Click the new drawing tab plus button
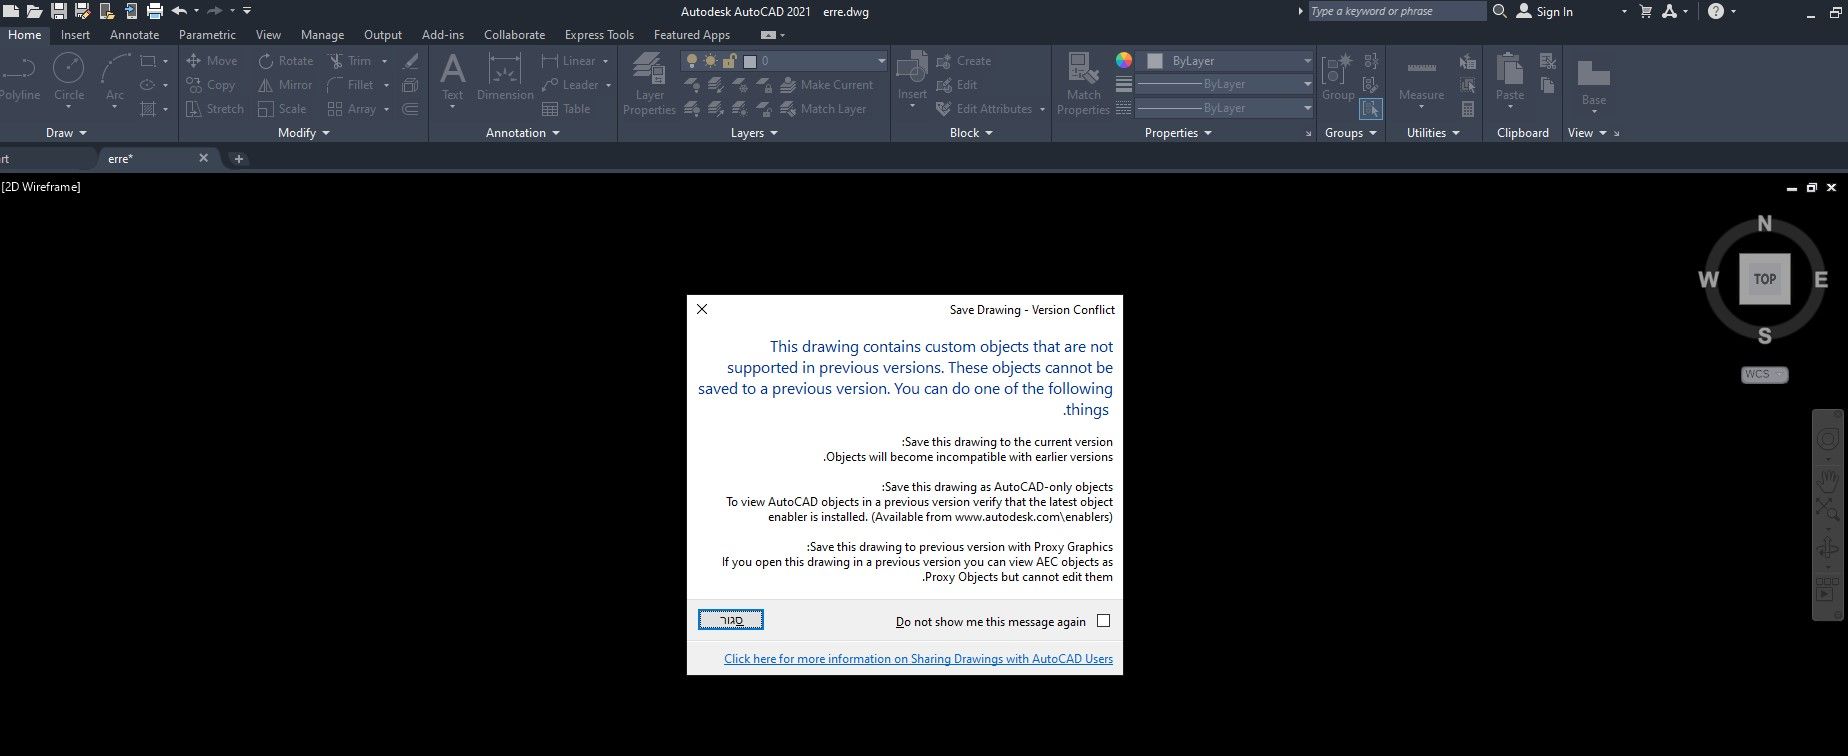1848x756 pixels. (238, 158)
